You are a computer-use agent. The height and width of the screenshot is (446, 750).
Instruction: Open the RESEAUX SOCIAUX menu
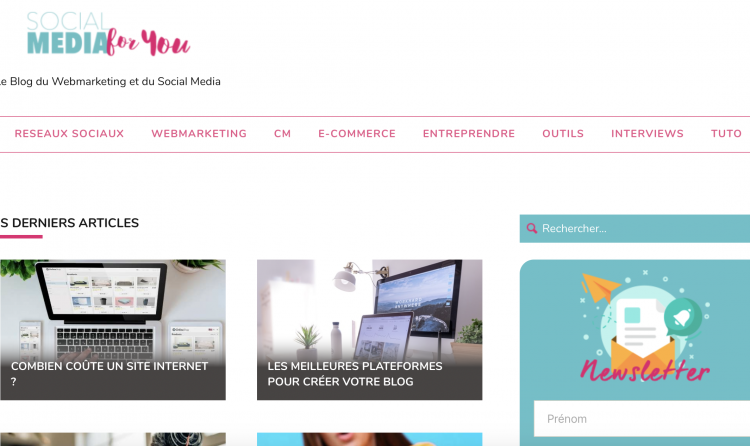[x=69, y=134]
